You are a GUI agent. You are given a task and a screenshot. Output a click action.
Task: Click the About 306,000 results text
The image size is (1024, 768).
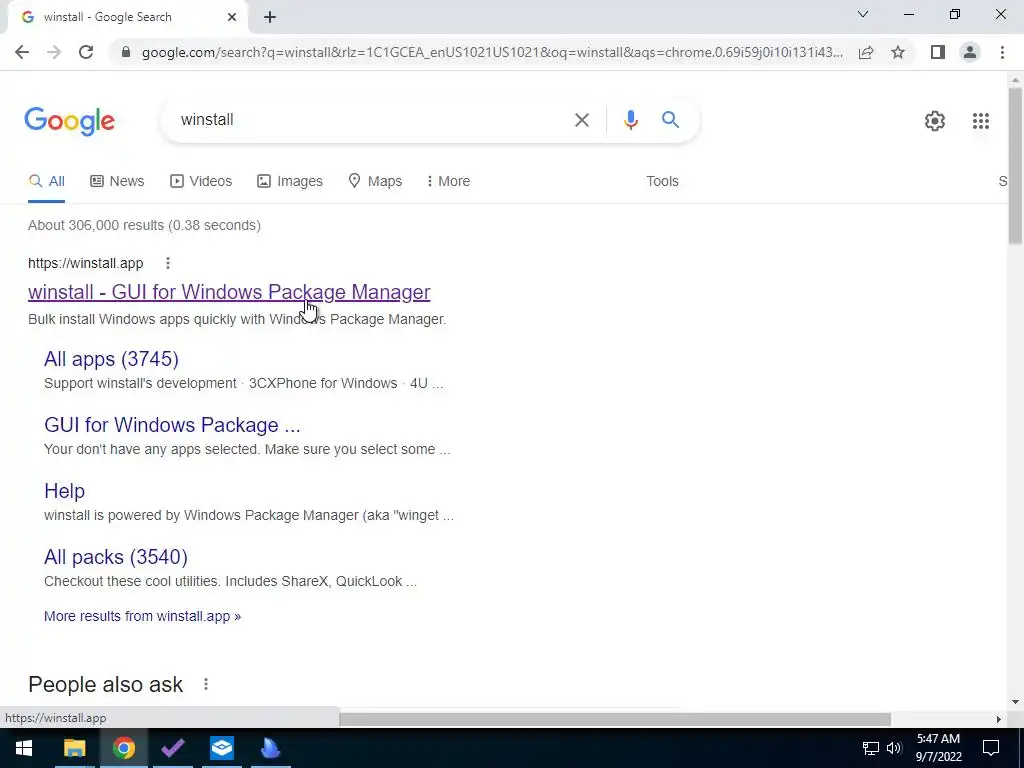144,225
